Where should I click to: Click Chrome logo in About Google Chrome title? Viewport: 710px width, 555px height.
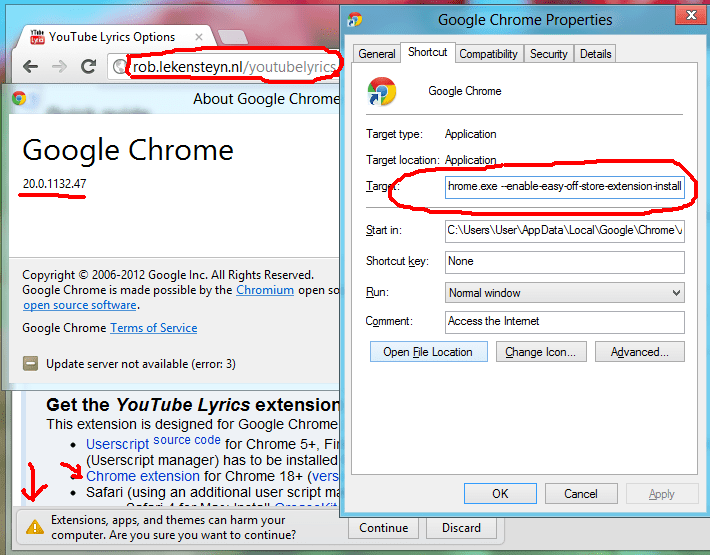(19, 98)
